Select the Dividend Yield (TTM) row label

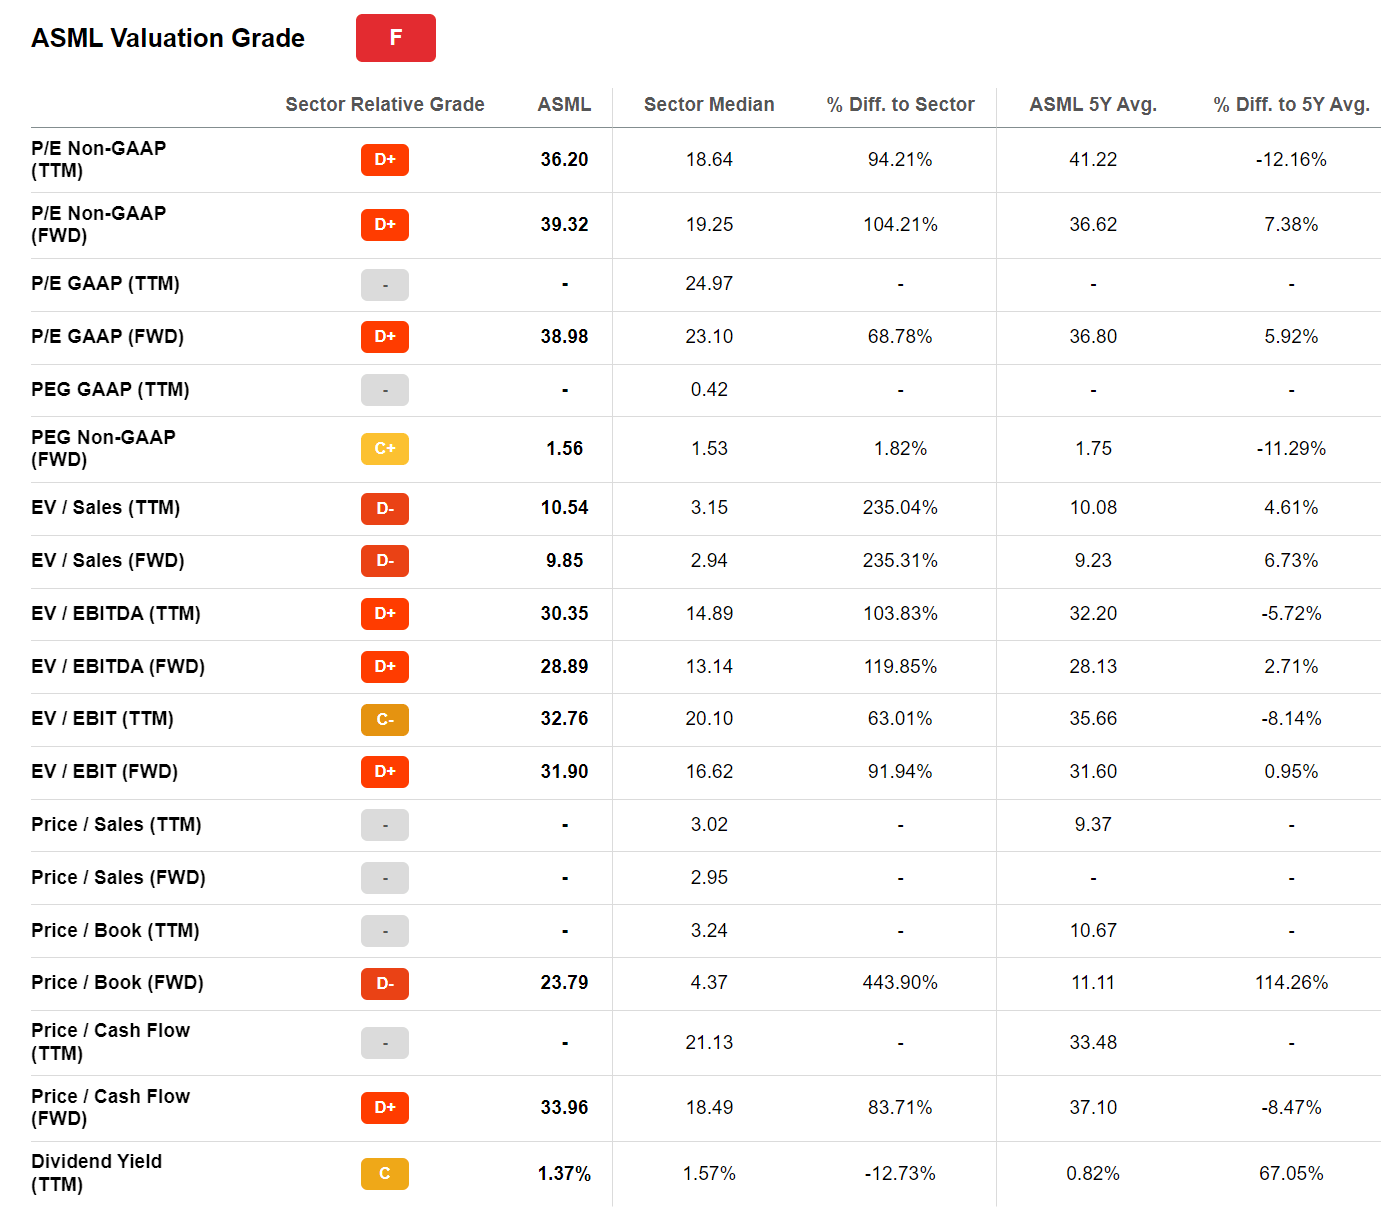96,1173
